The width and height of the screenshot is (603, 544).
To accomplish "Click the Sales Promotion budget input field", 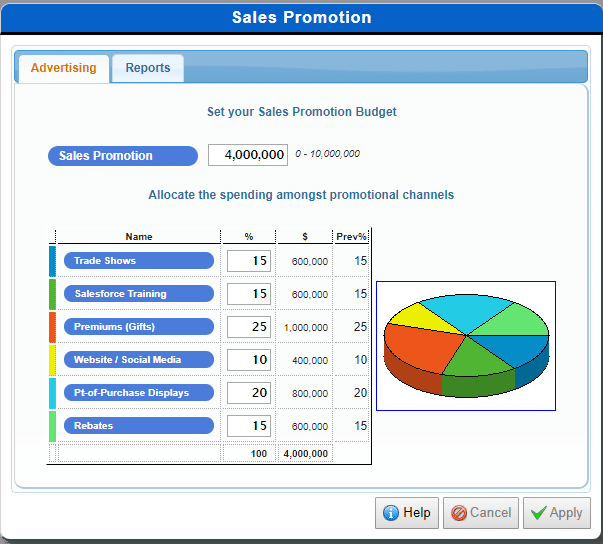I will (x=248, y=155).
